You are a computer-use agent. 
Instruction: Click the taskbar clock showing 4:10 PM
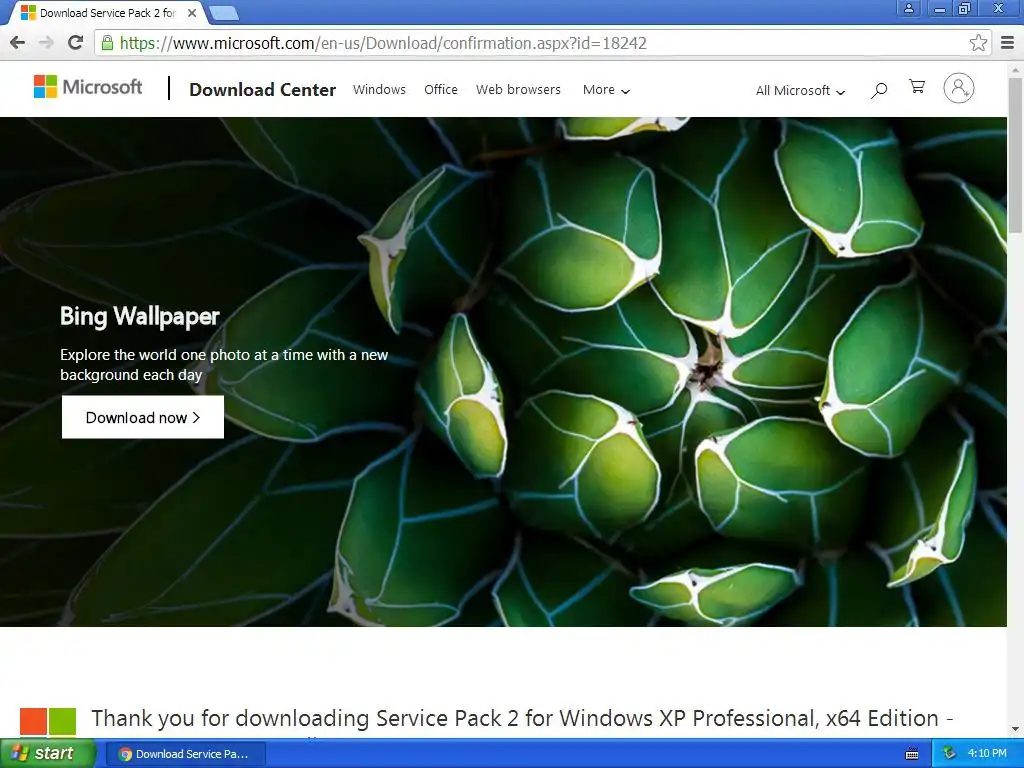[x=987, y=753]
